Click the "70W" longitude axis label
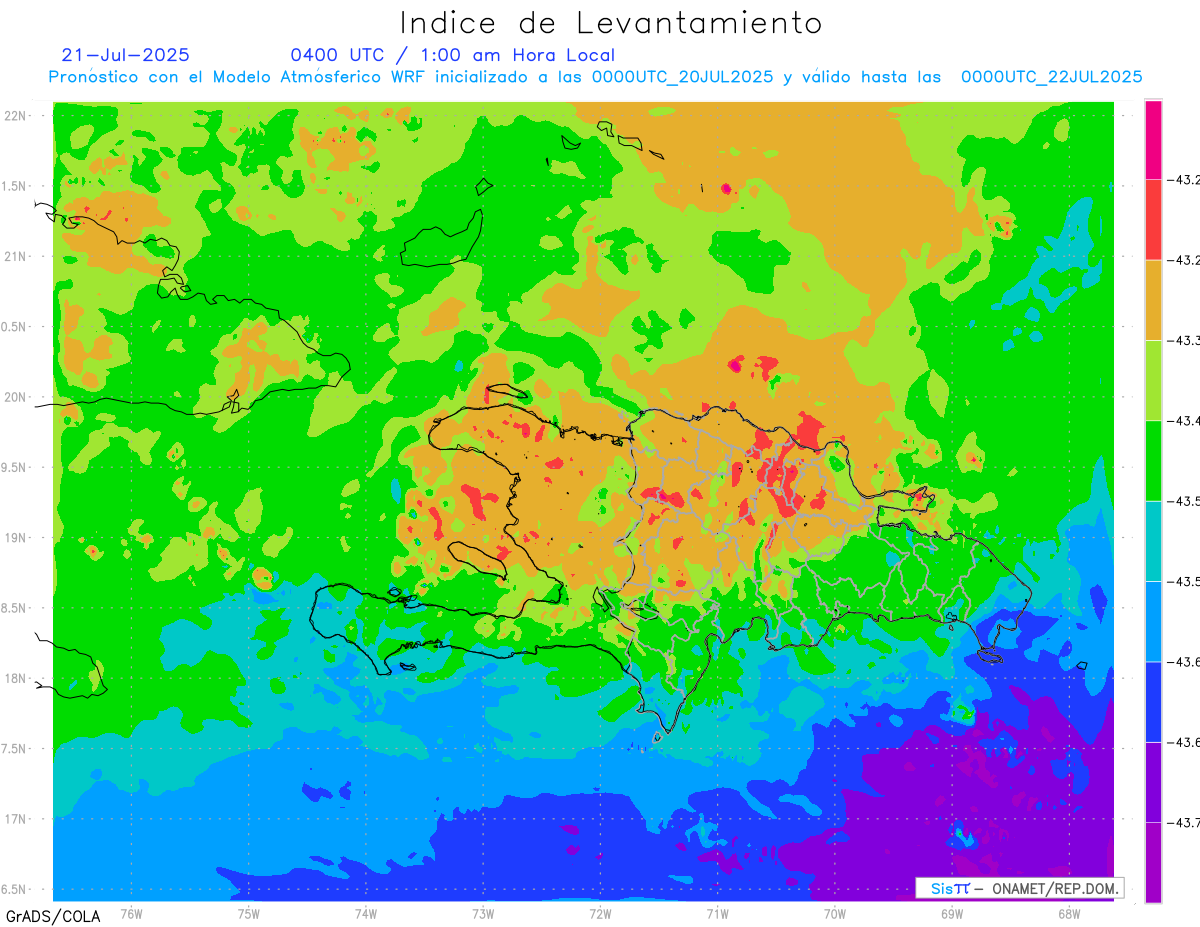 point(835,913)
